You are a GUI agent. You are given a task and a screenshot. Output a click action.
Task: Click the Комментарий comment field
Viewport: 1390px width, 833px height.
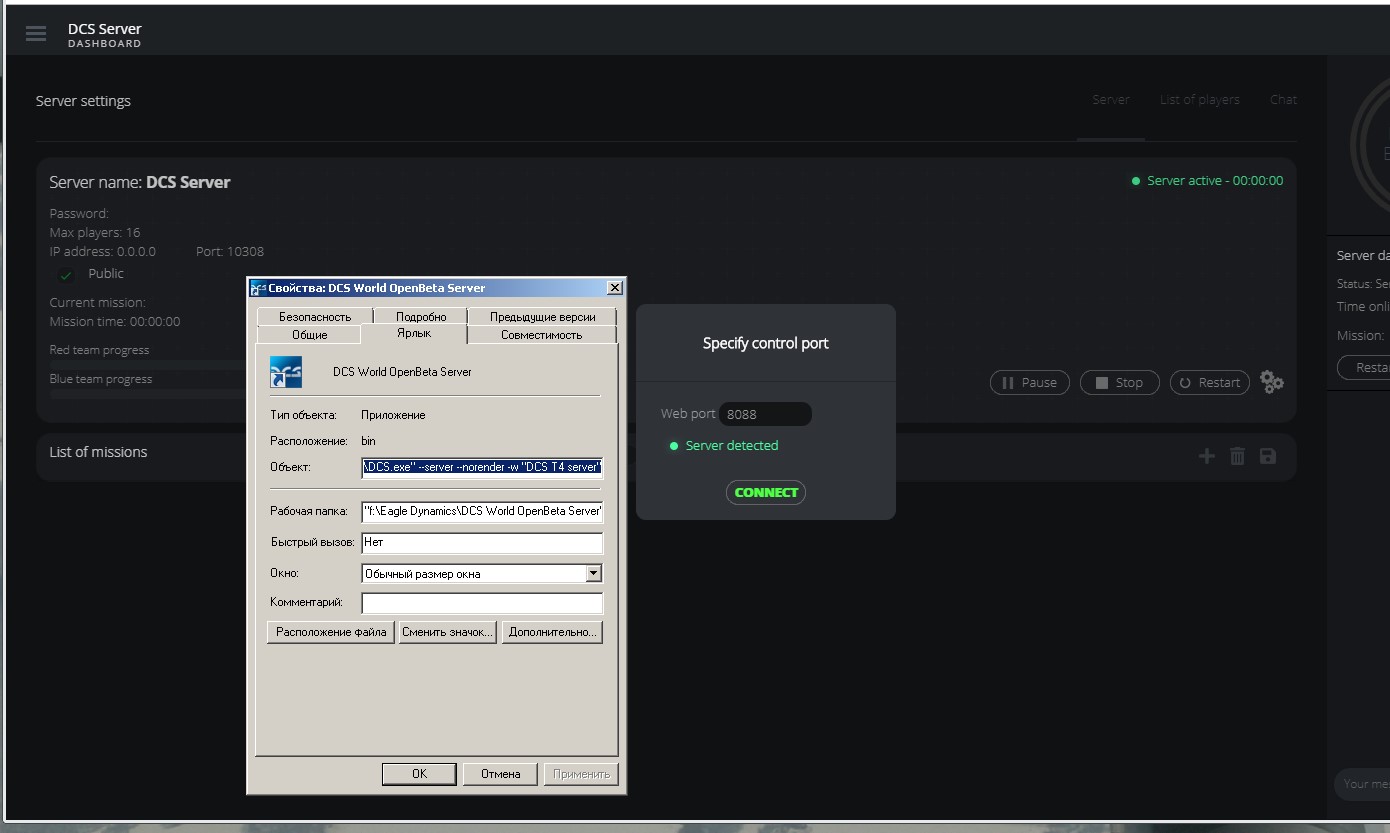[x=482, y=602]
